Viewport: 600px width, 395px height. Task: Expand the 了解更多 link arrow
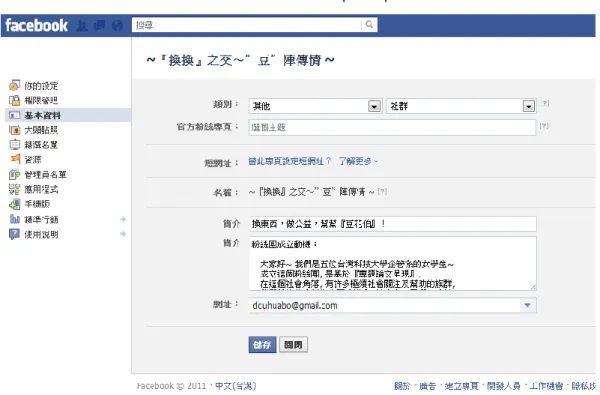pyautogui.click(x=376, y=162)
